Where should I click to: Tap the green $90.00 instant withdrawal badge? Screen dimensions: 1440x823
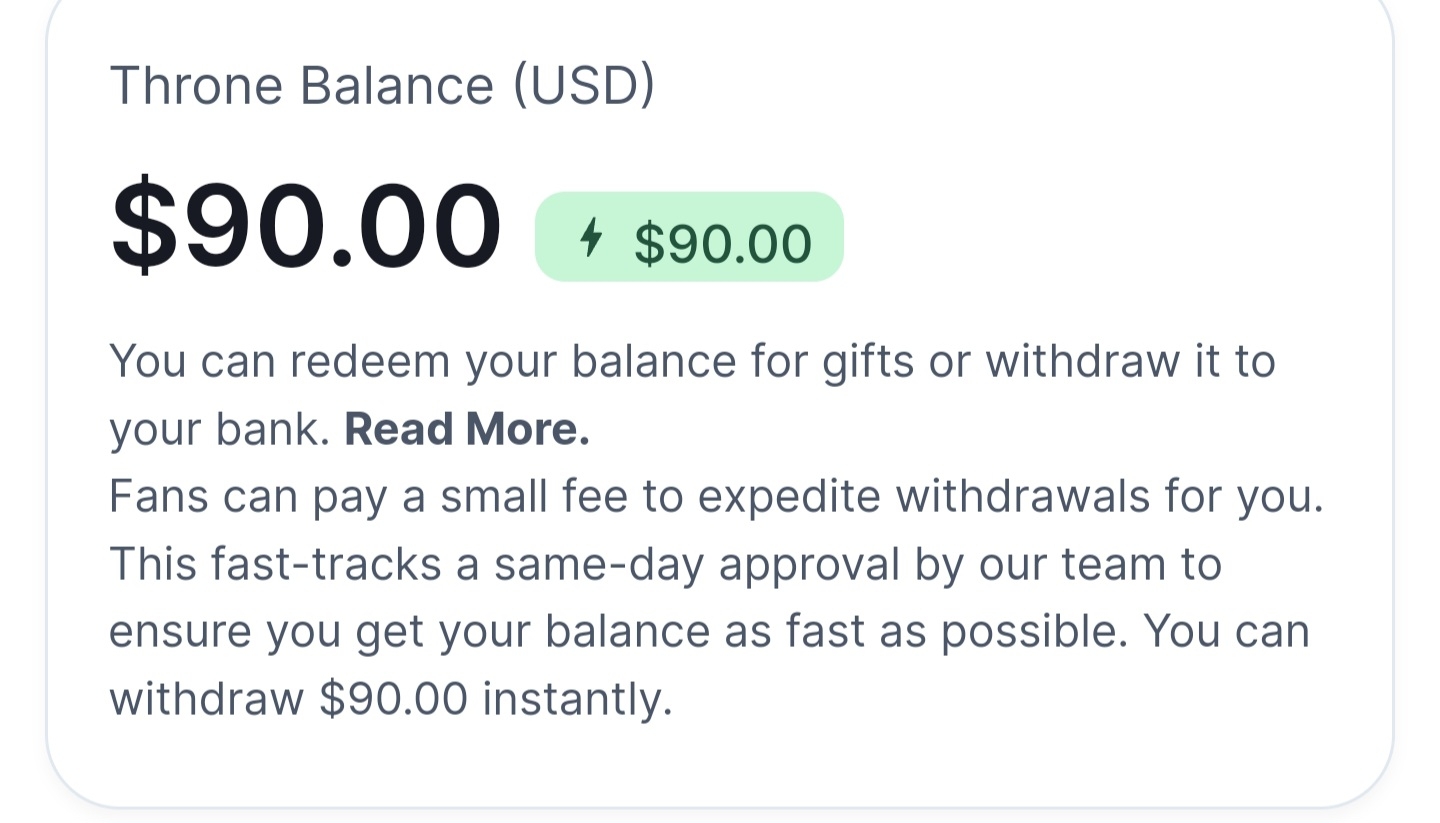pos(689,237)
